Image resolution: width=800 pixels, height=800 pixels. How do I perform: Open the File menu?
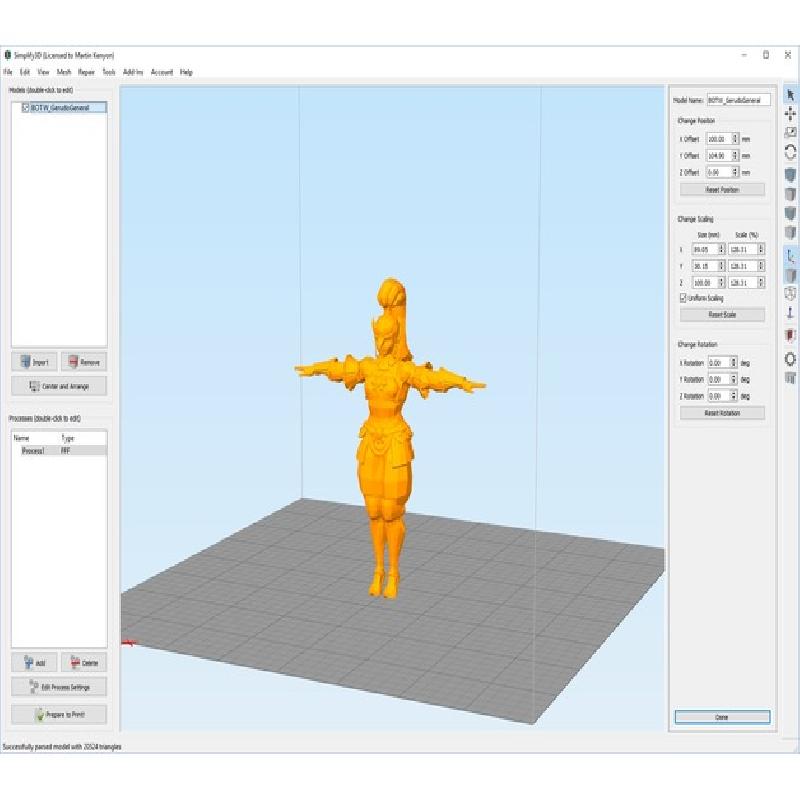(x=8, y=72)
